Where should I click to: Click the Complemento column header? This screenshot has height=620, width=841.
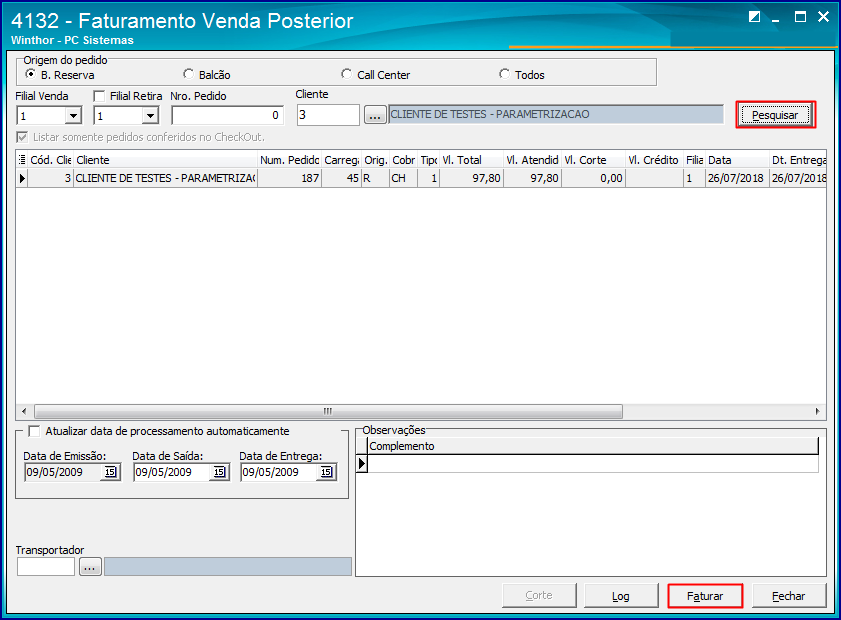coord(593,446)
